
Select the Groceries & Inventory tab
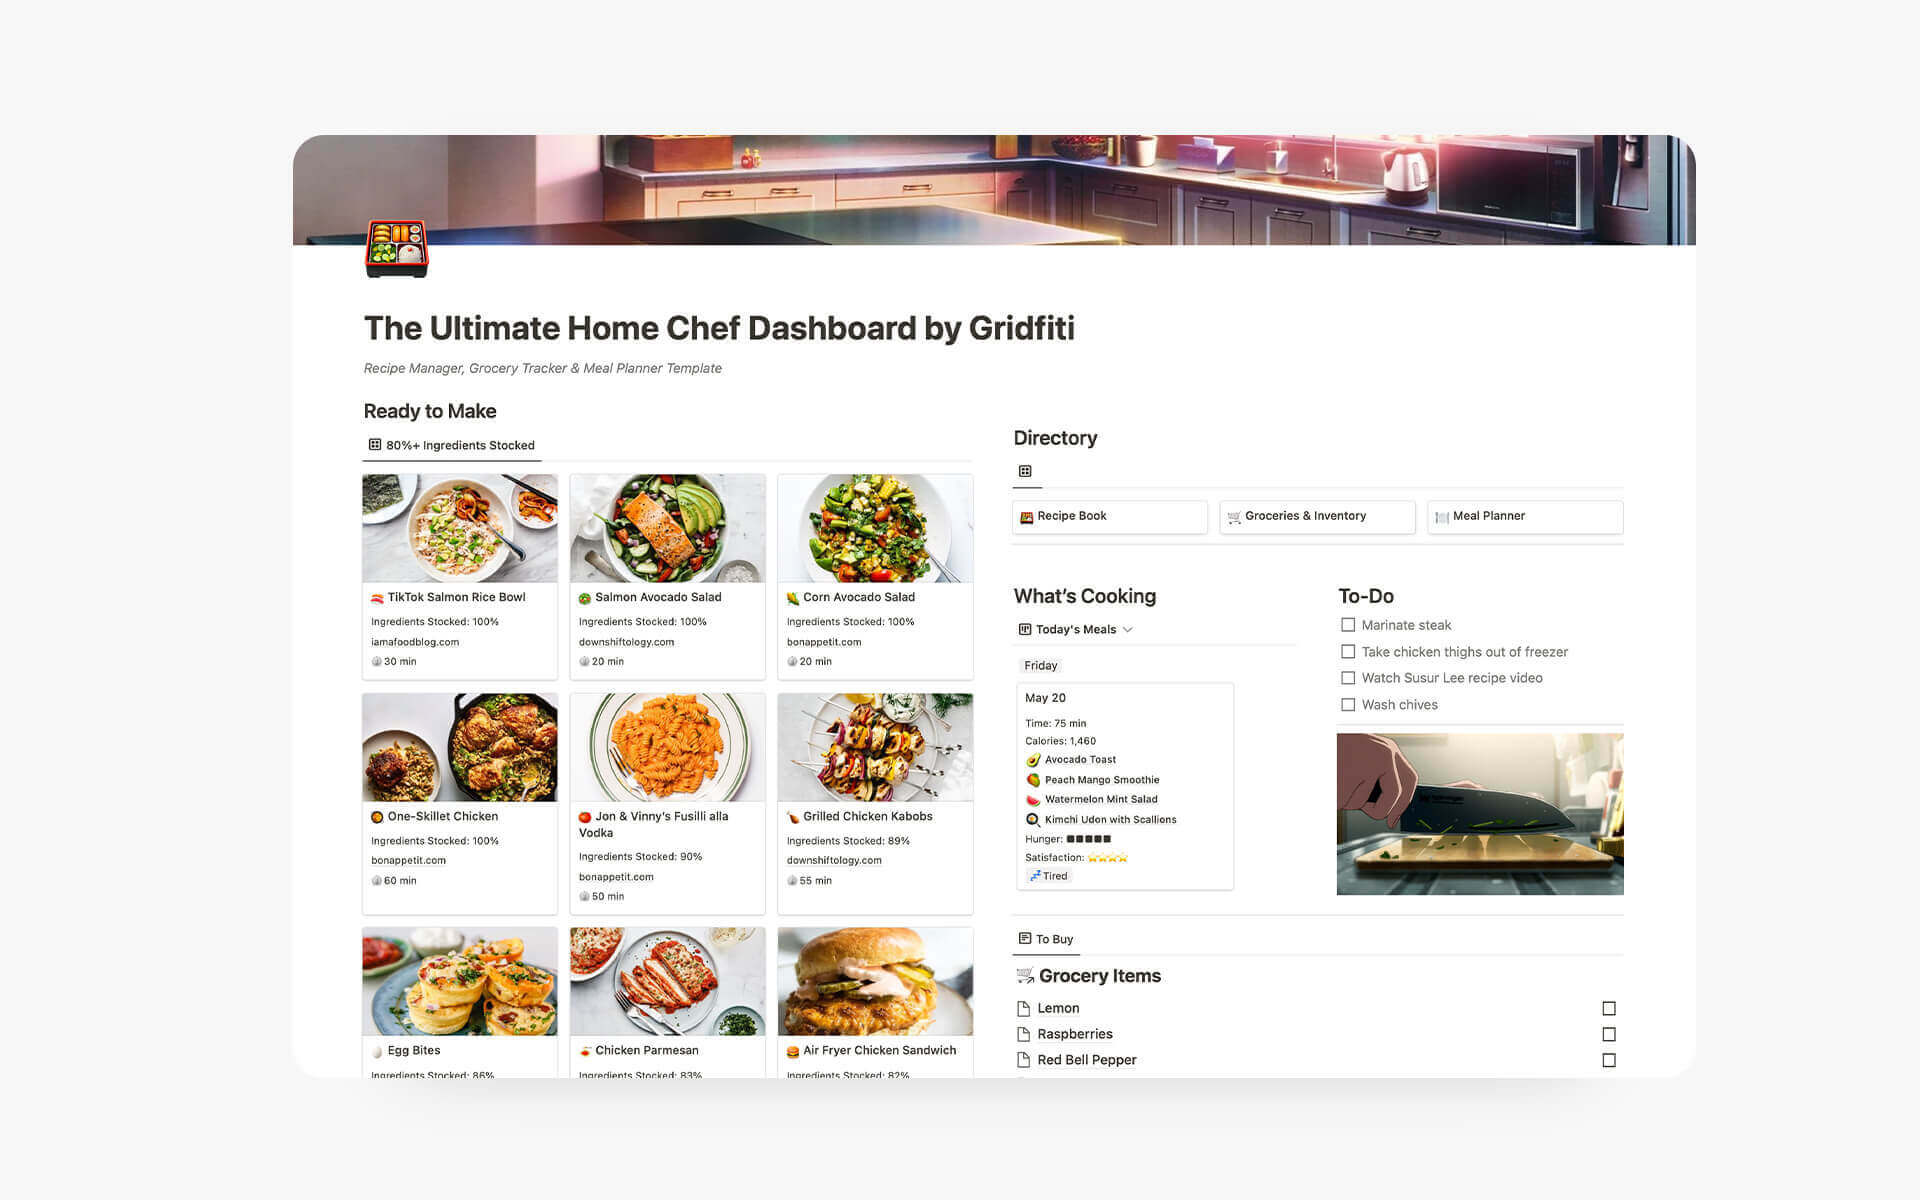1317,517
